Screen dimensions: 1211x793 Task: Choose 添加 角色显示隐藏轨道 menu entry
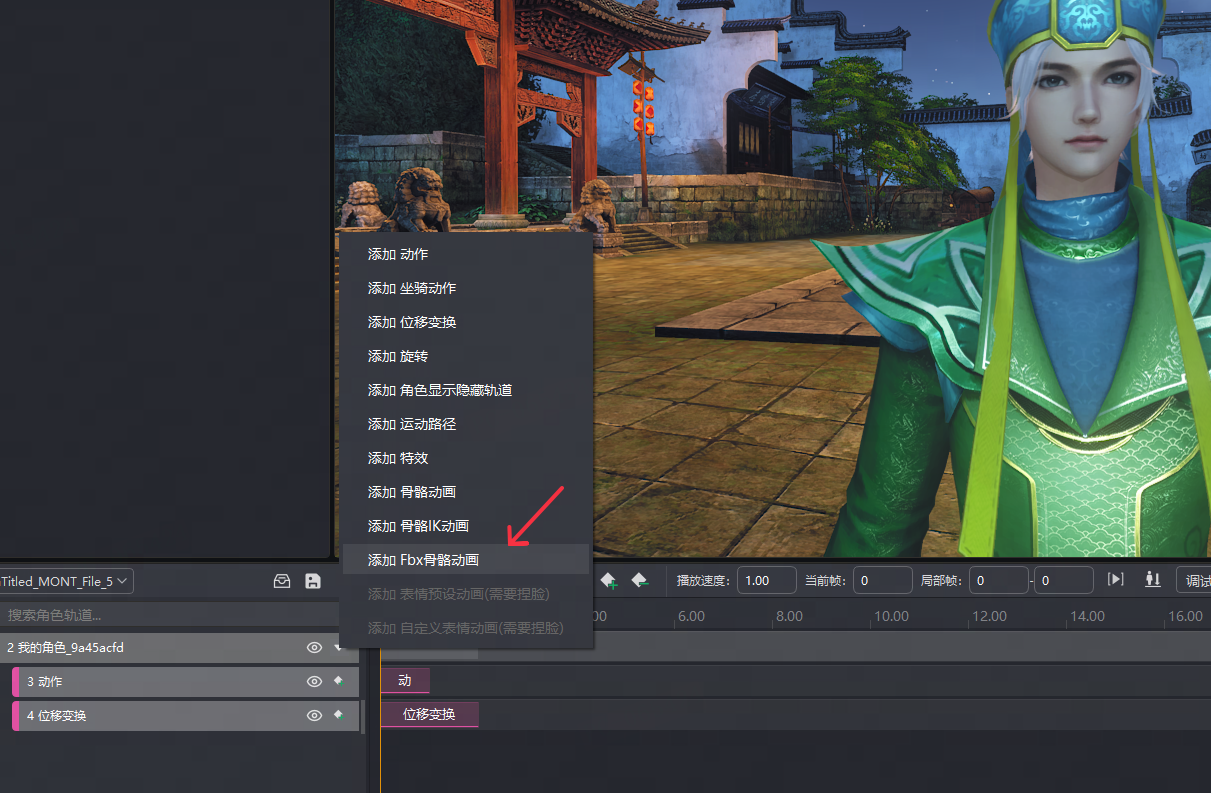(x=466, y=390)
